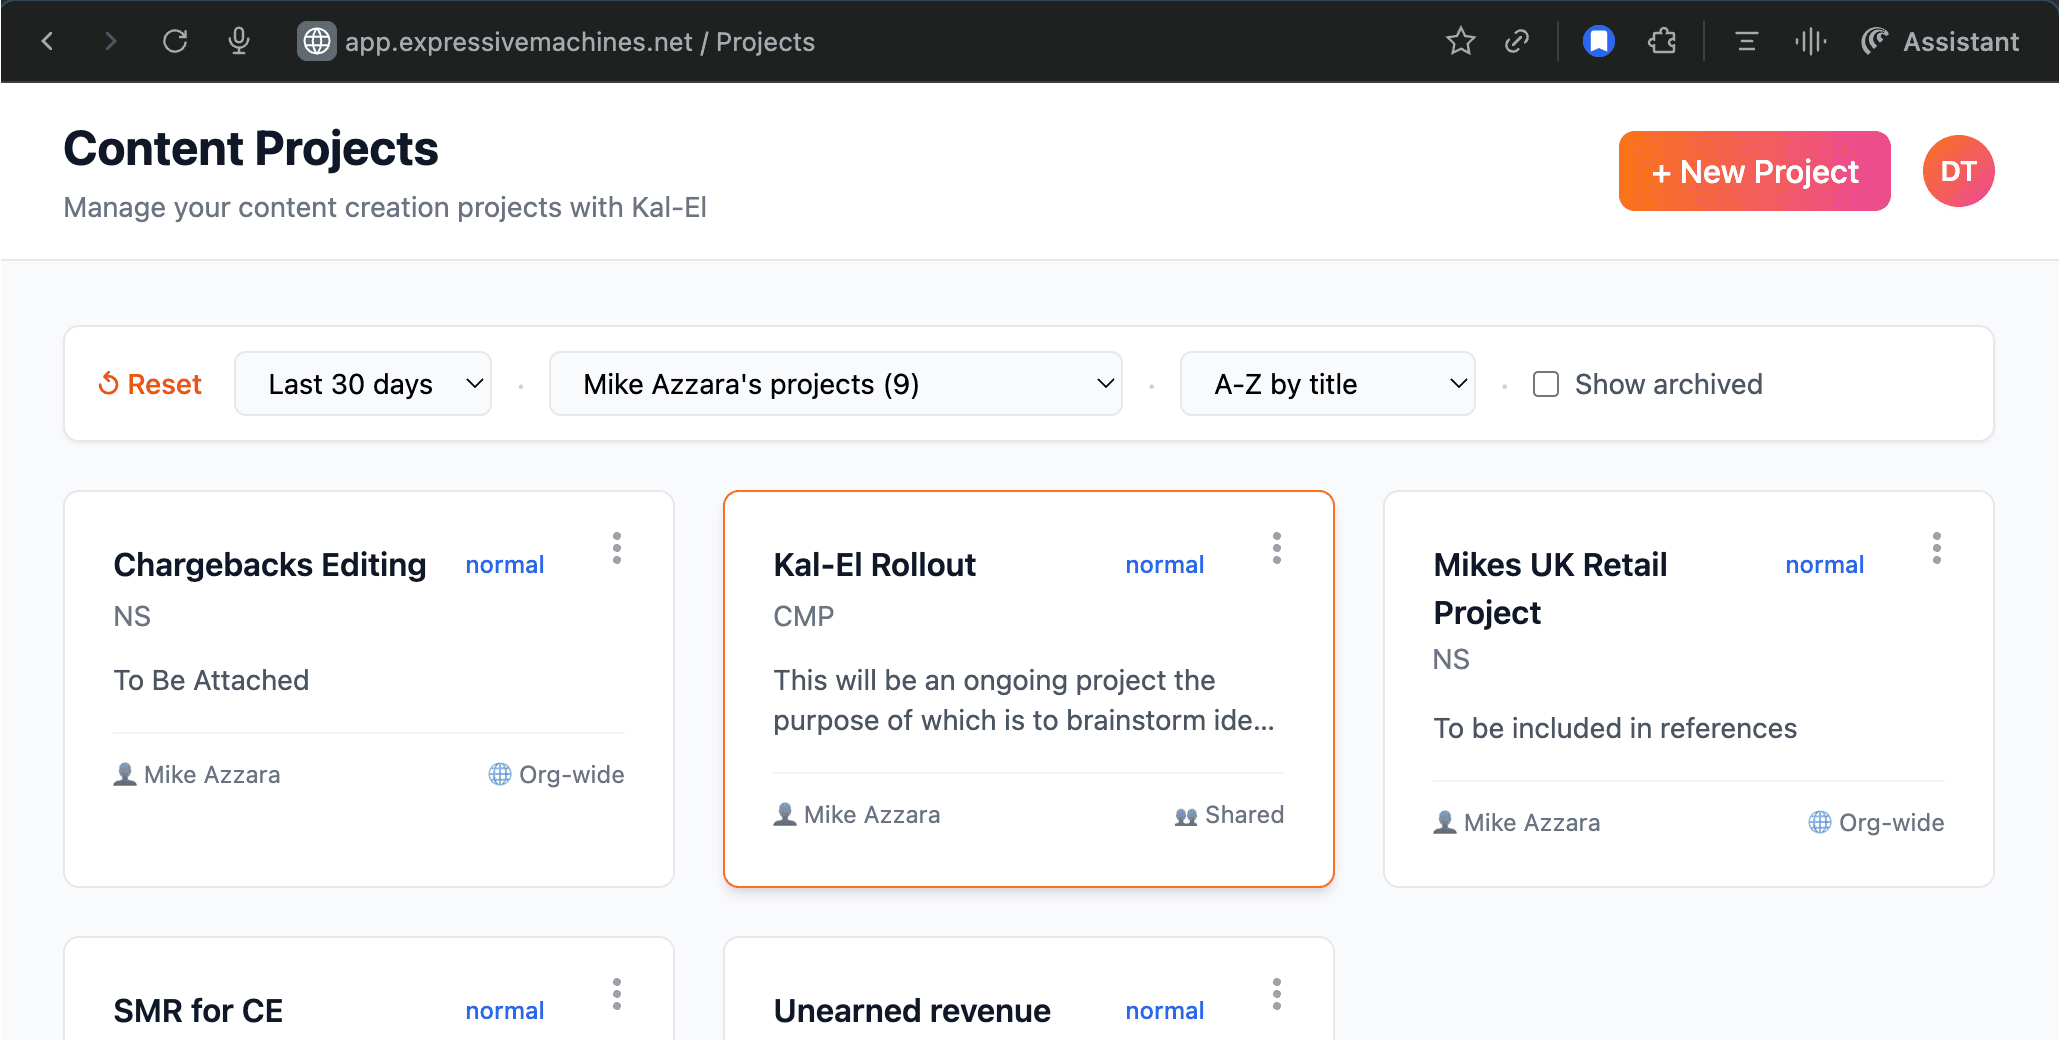
Task: Reset all project filters
Action: pos(148,383)
